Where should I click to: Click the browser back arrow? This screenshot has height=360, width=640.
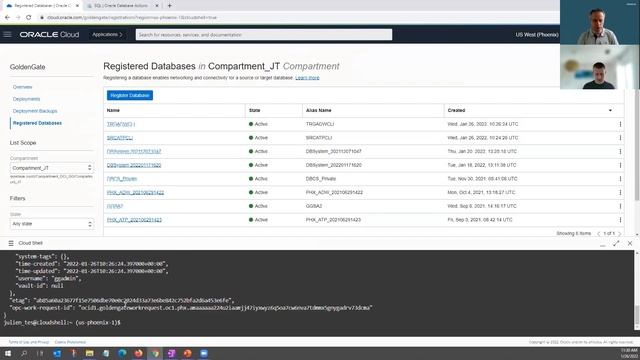pyautogui.click(x=7, y=18)
